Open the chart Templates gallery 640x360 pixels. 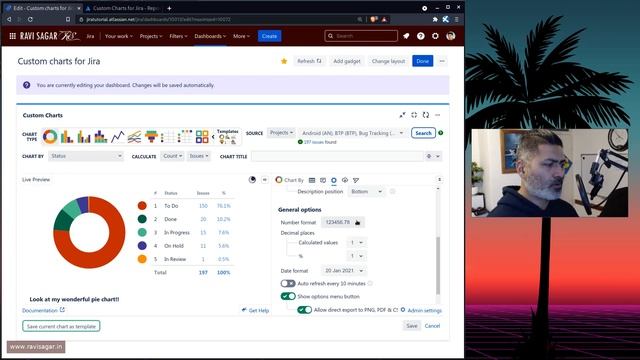(x=227, y=137)
